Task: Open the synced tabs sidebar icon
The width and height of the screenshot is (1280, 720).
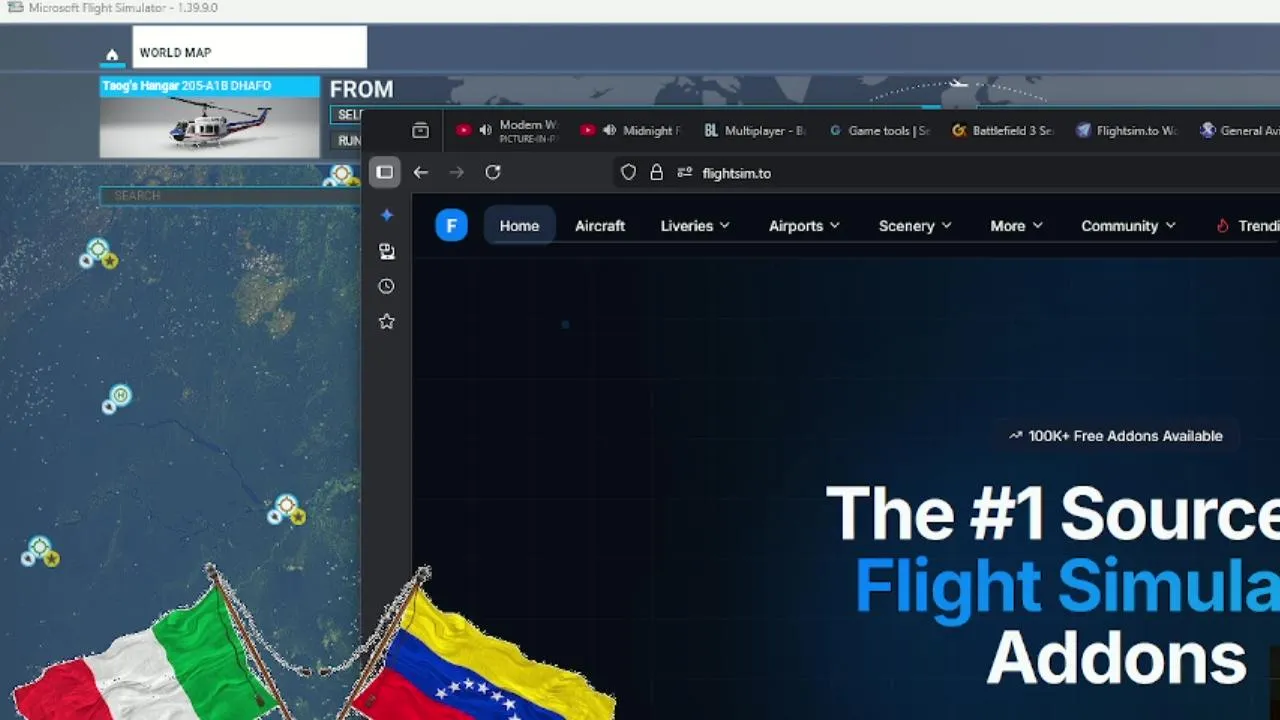Action: [x=387, y=251]
